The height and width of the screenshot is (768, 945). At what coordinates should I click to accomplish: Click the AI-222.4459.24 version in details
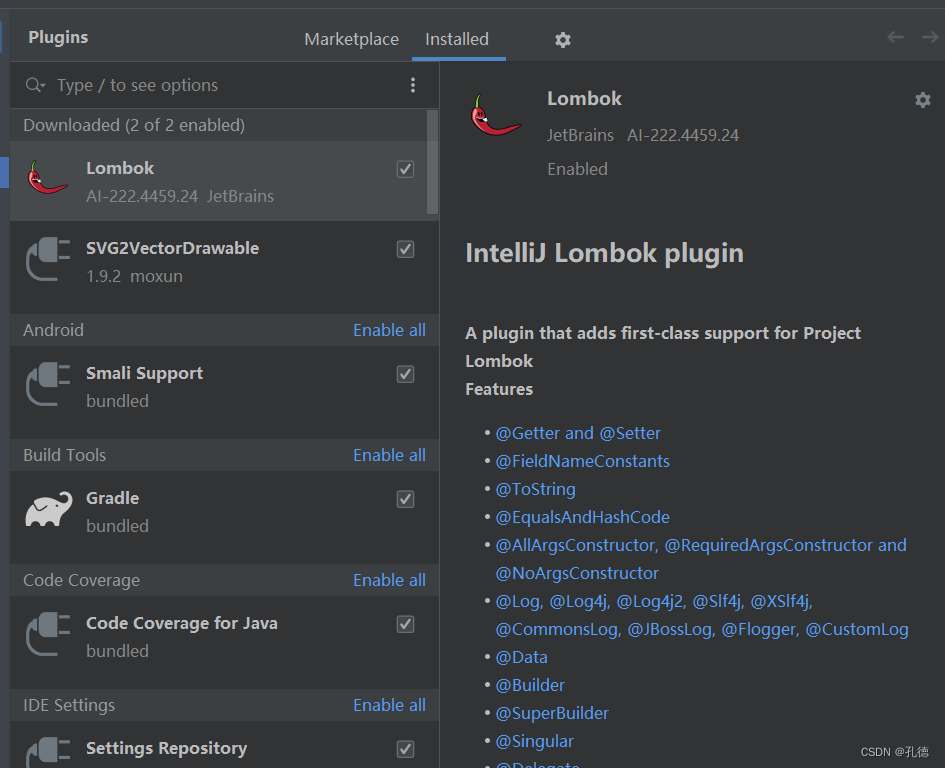point(683,135)
